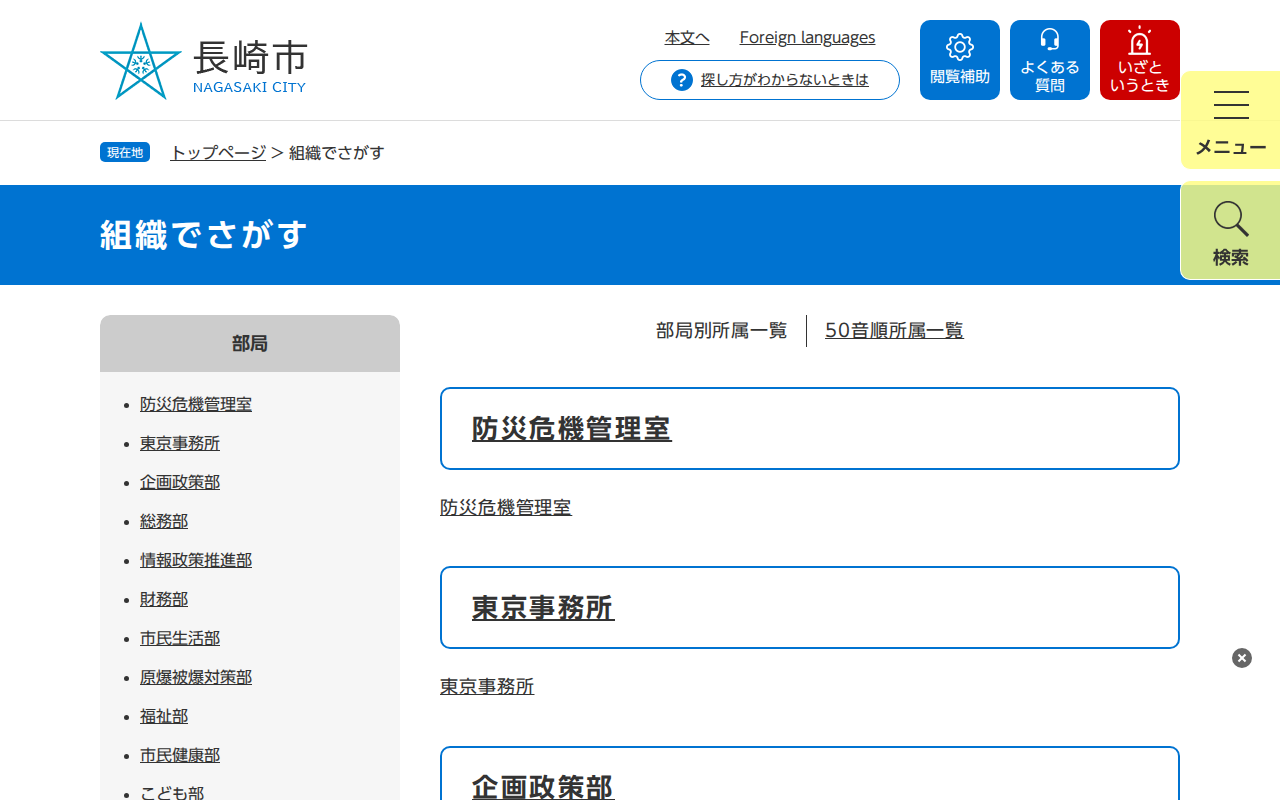1280x800 pixels.
Task: Click the question mark help icon
Action: pos(681,79)
